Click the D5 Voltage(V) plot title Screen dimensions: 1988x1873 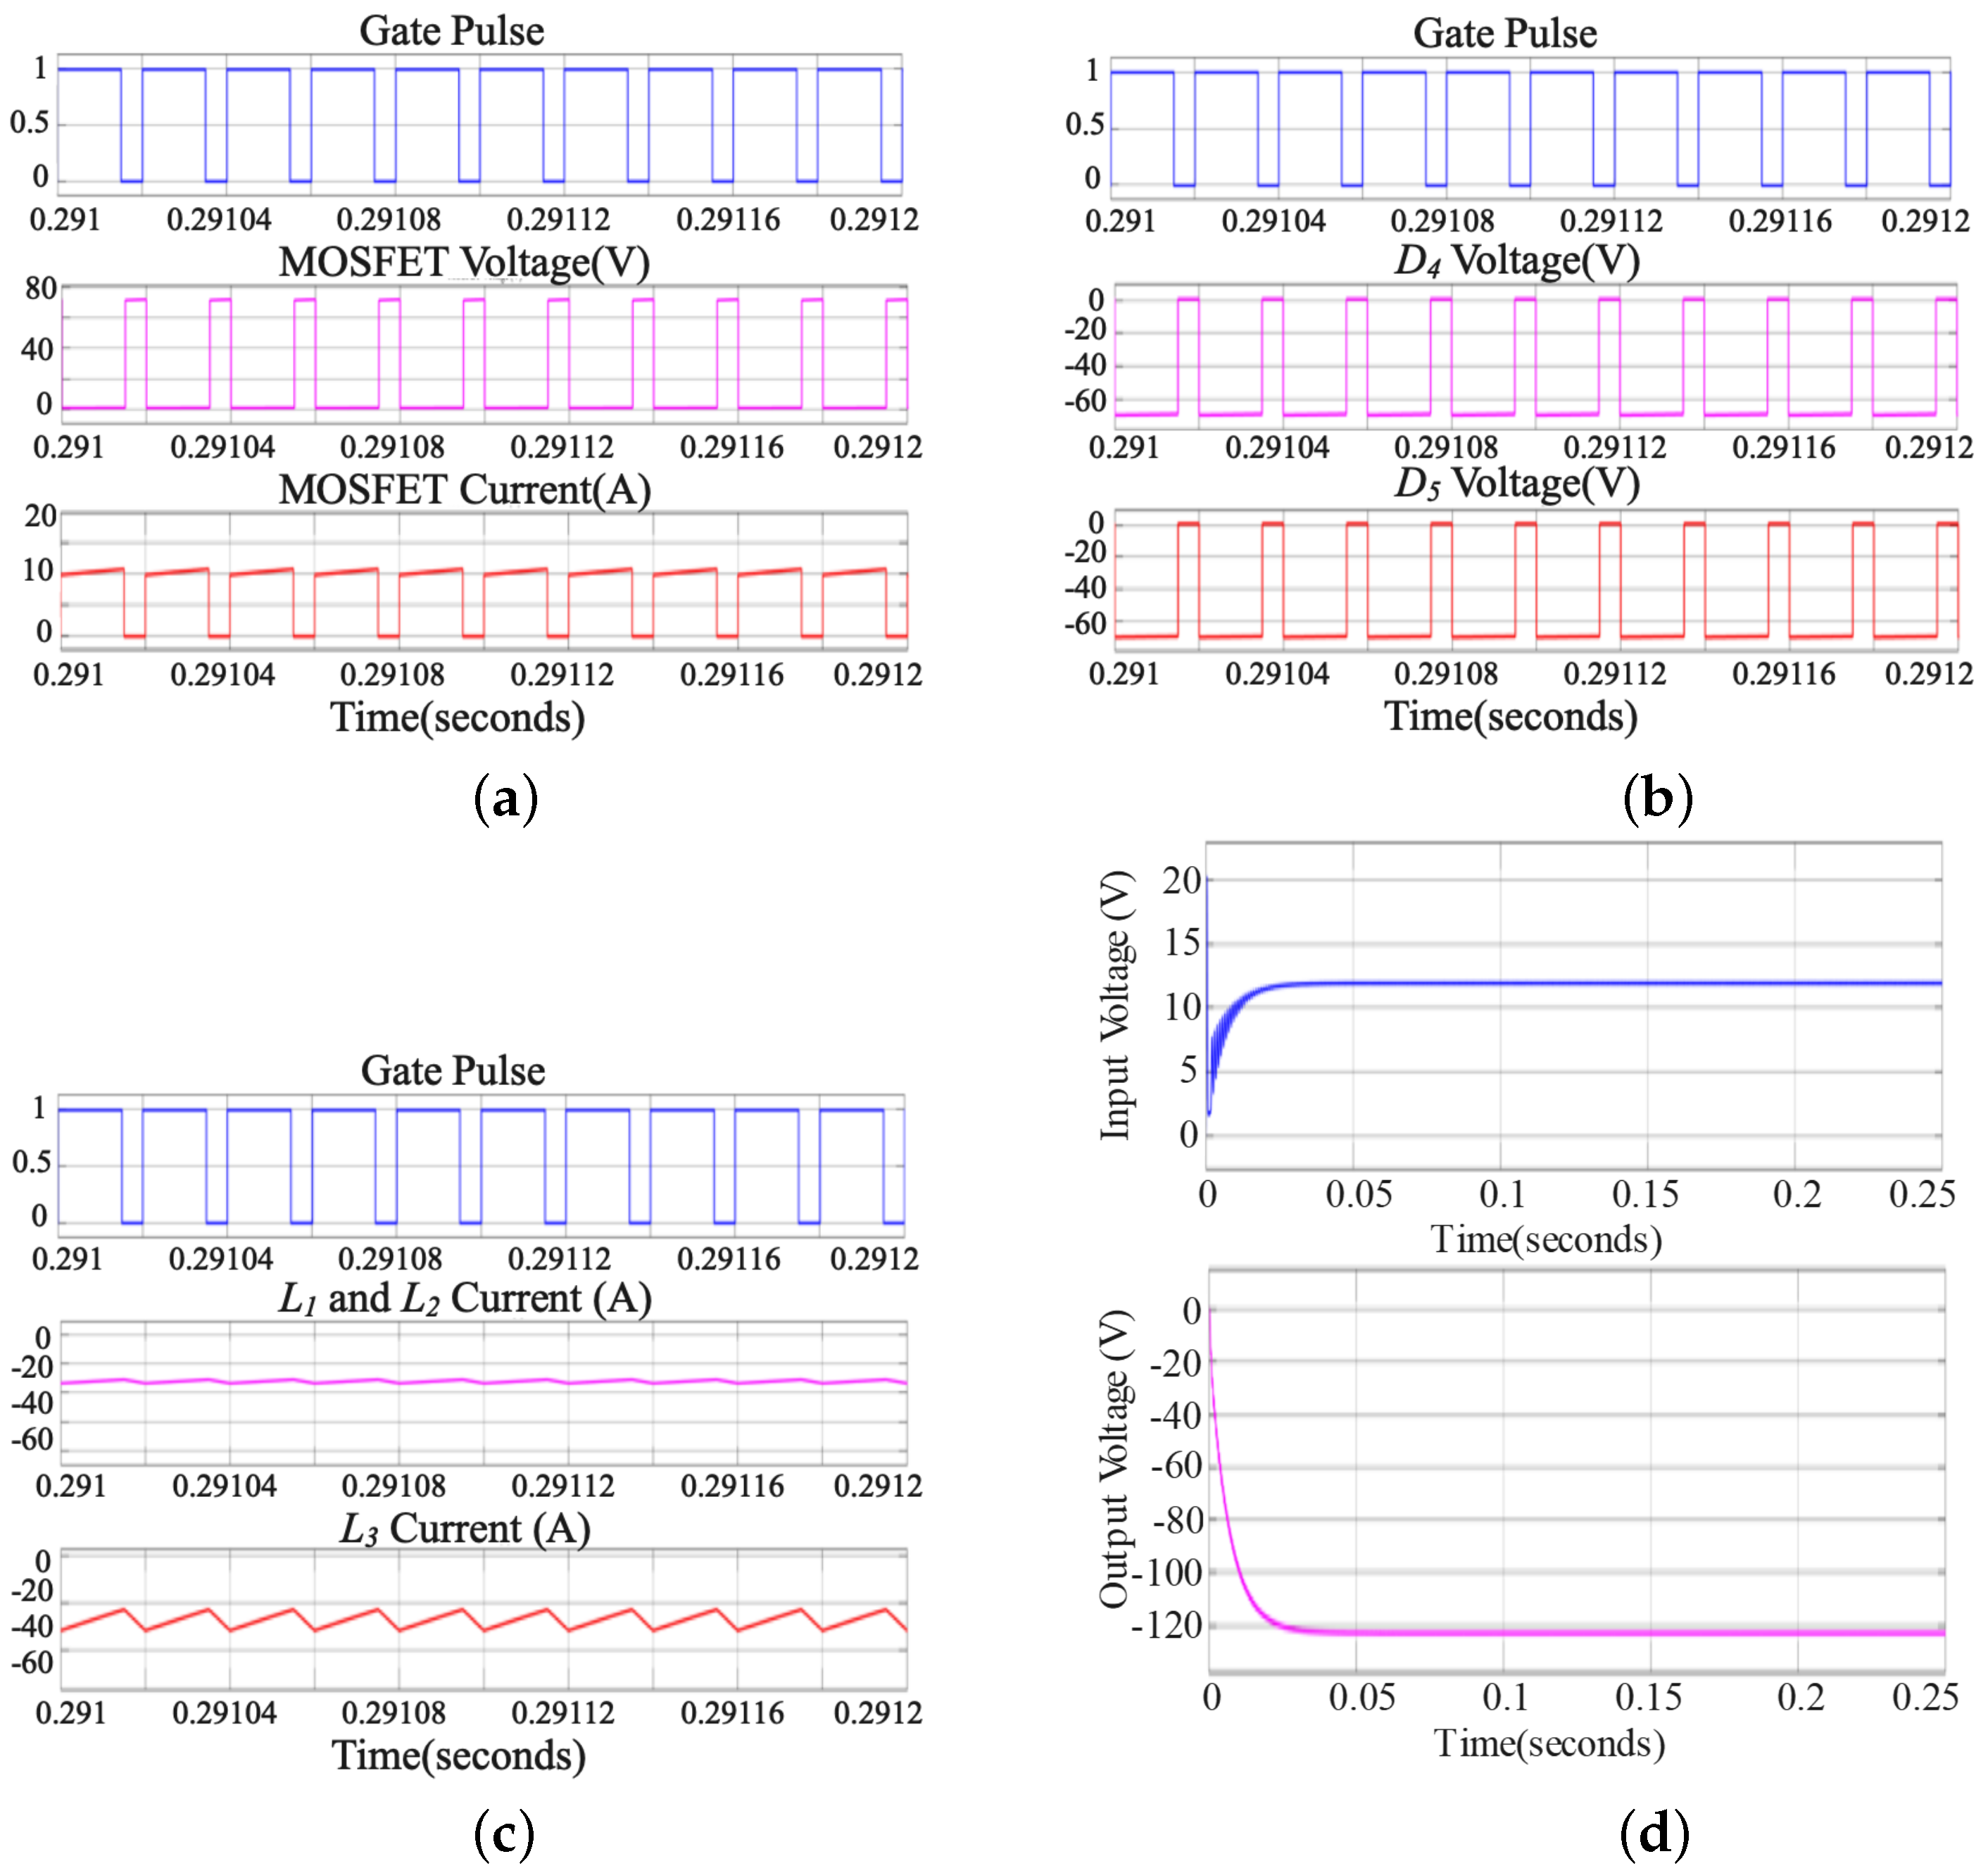[1516, 484]
